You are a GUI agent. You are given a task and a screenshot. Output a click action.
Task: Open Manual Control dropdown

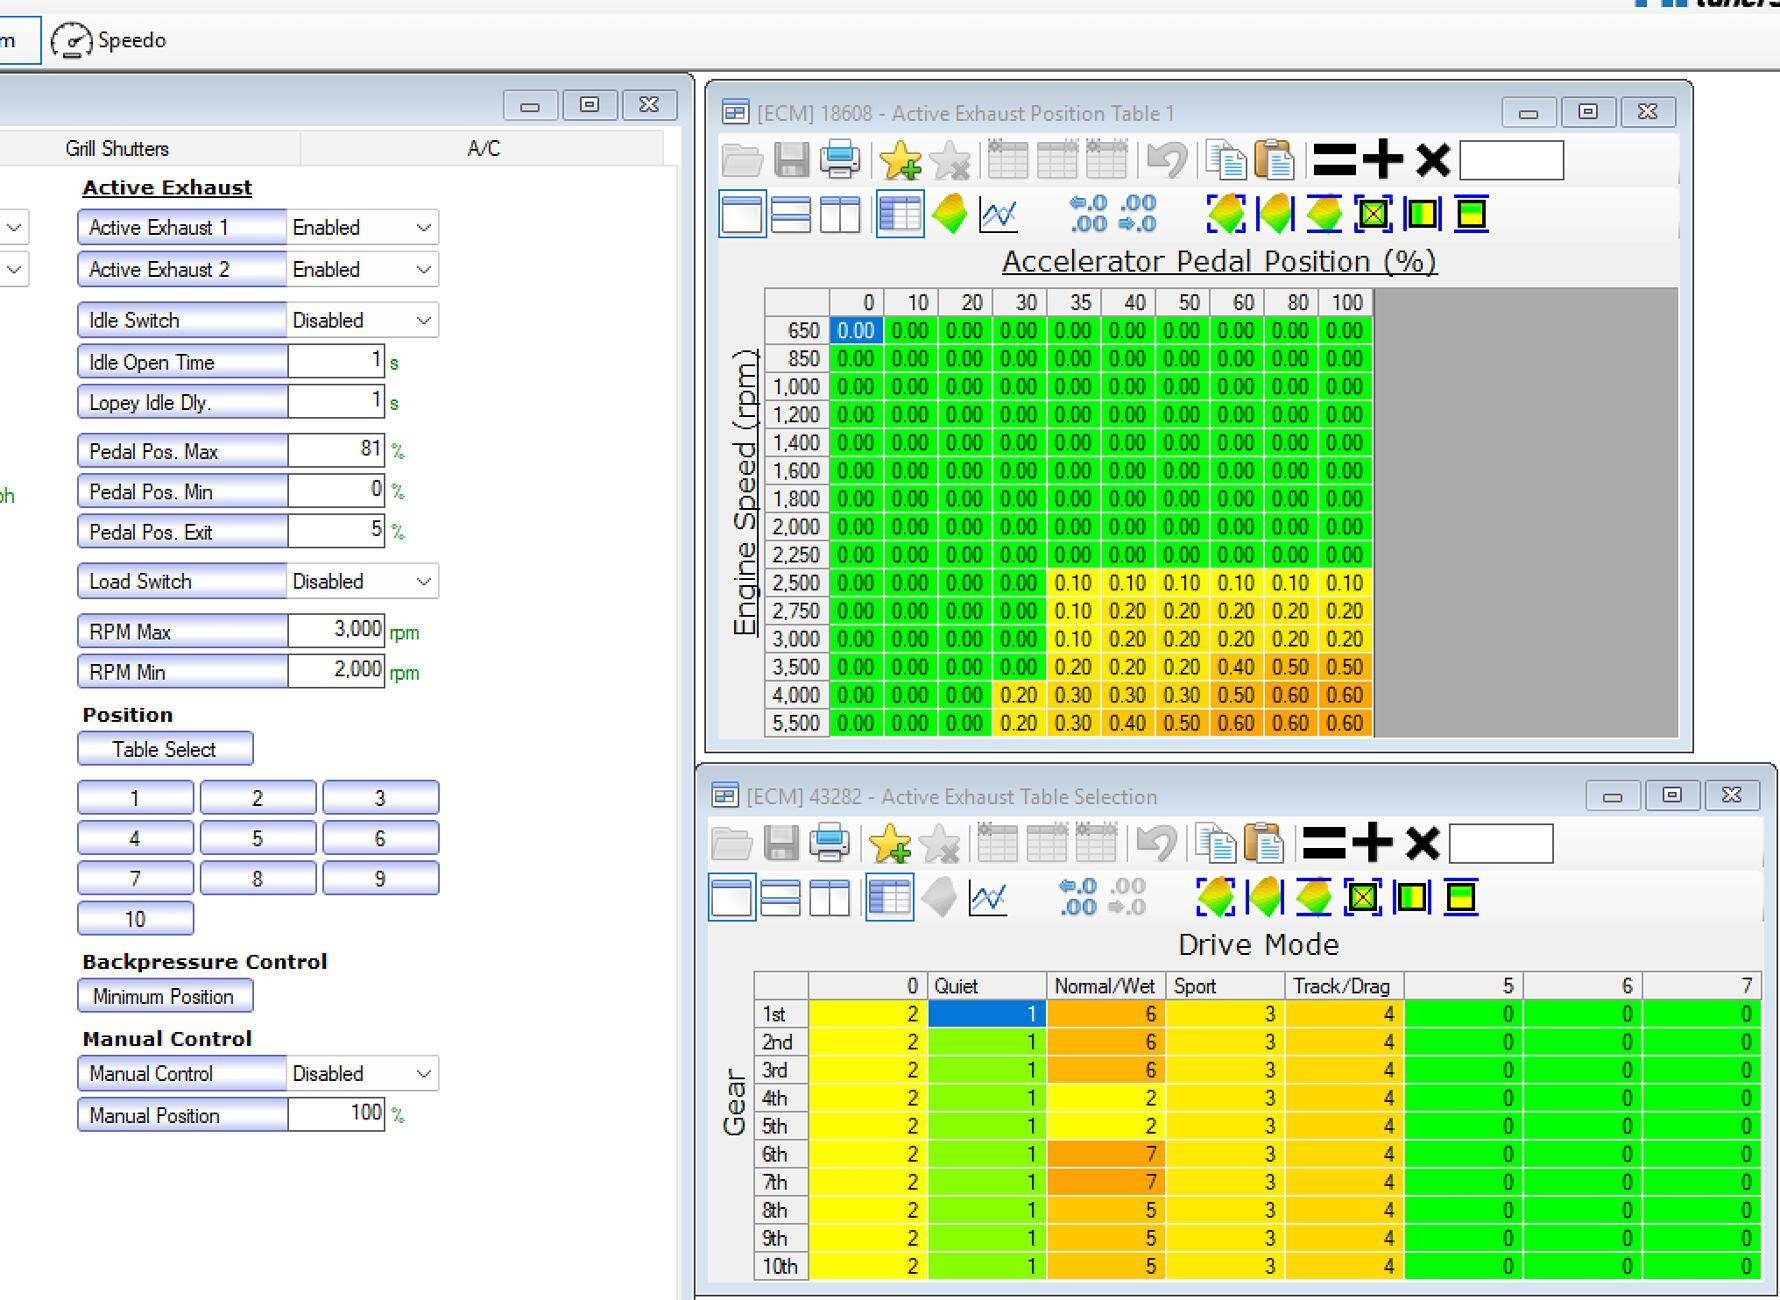coord(362,1074)
